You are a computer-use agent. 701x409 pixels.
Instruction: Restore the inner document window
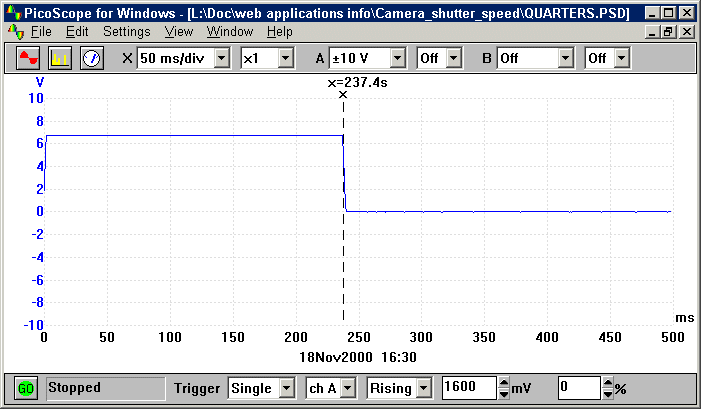669,32
